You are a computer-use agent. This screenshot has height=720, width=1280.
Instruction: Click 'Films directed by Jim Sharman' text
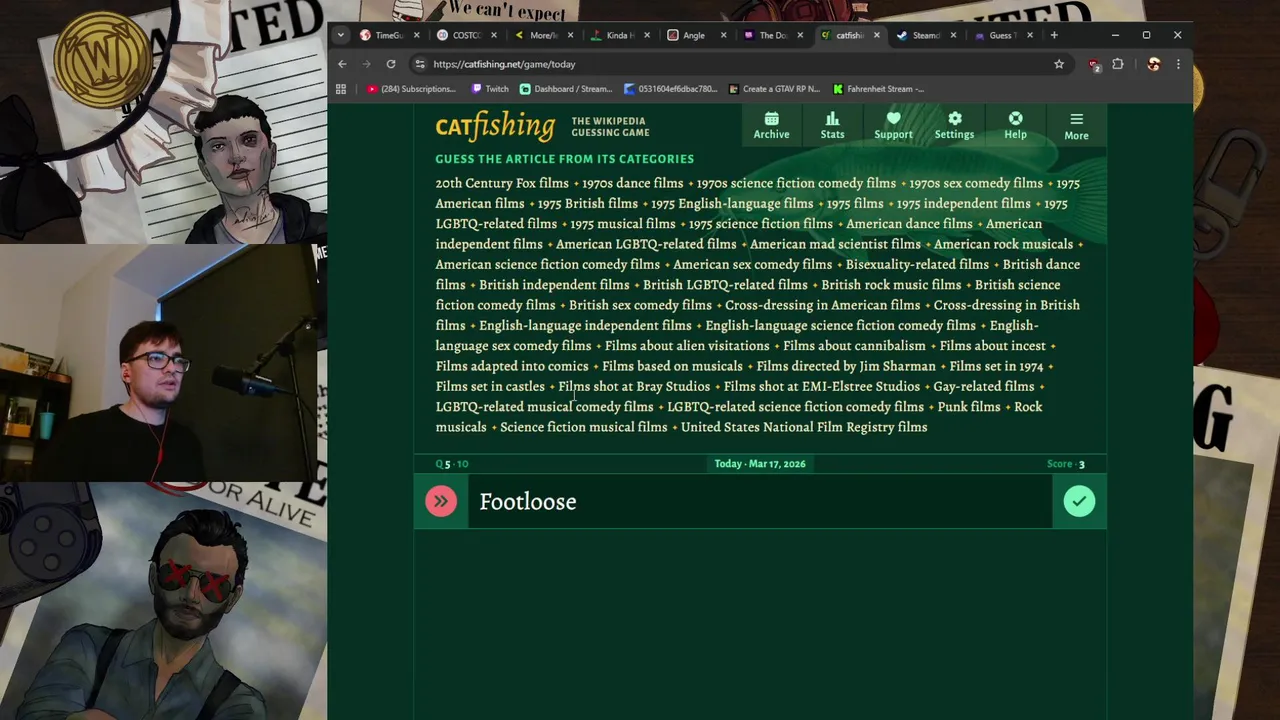coord(846,366)
